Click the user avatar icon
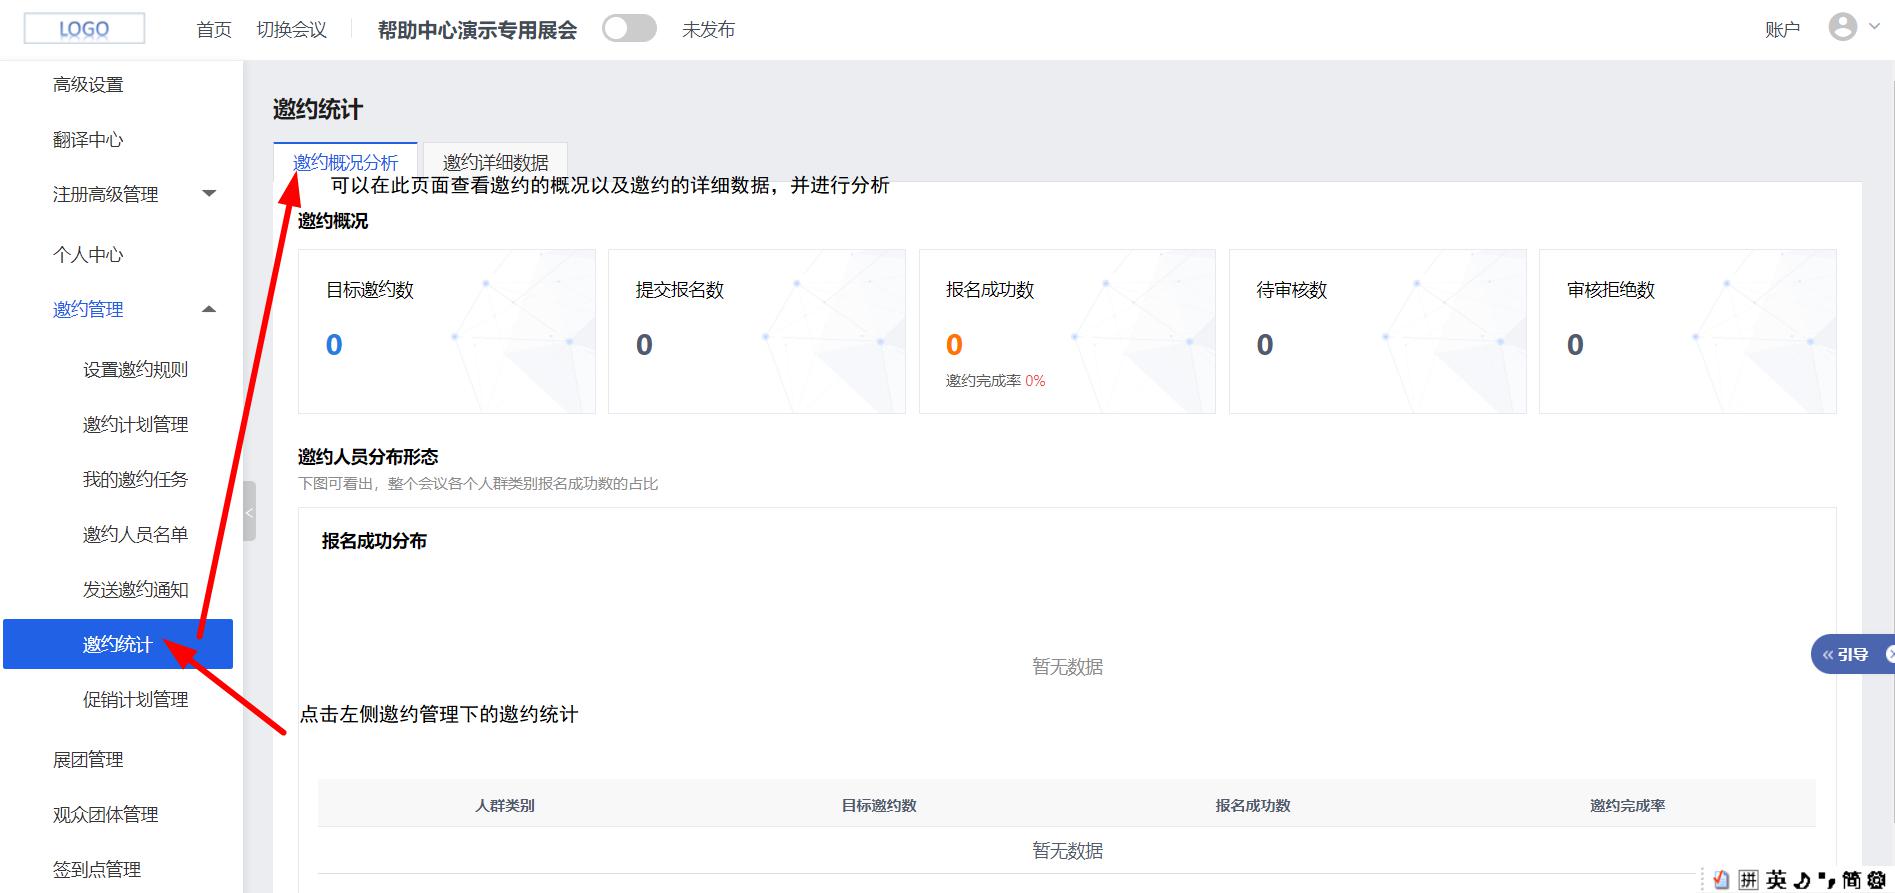The width and height of the screenshot is (1895, 893). coord(1842,27)
